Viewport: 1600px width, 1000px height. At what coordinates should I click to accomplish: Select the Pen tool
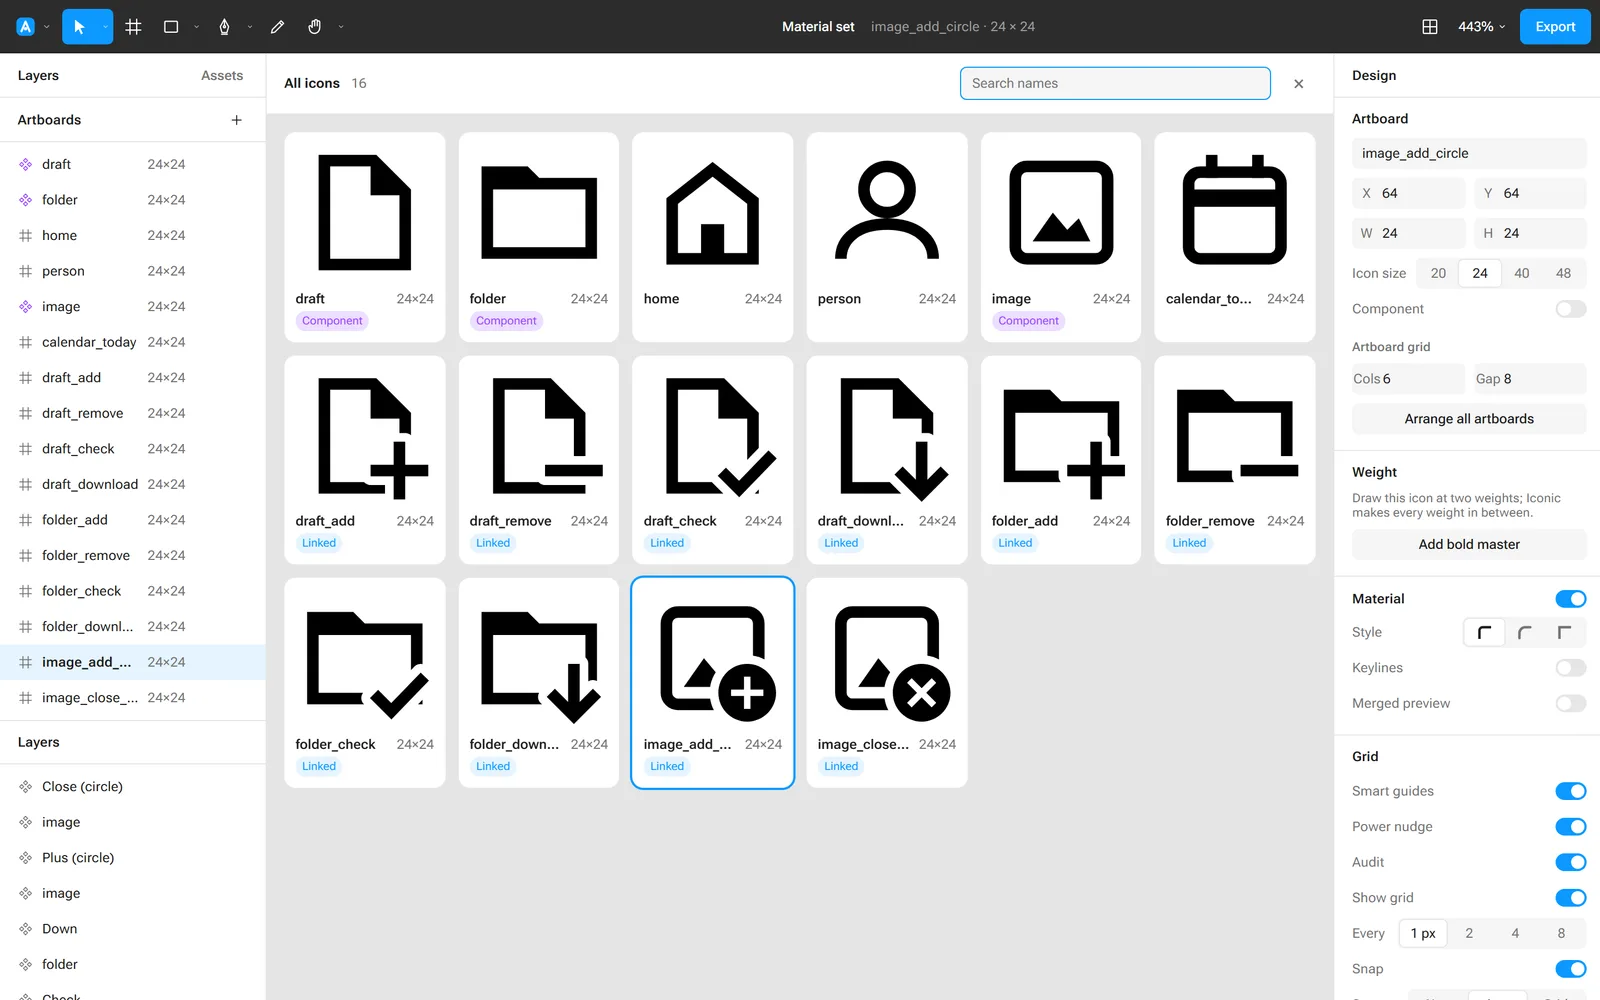pyautogui.click(x=224, y=27)
